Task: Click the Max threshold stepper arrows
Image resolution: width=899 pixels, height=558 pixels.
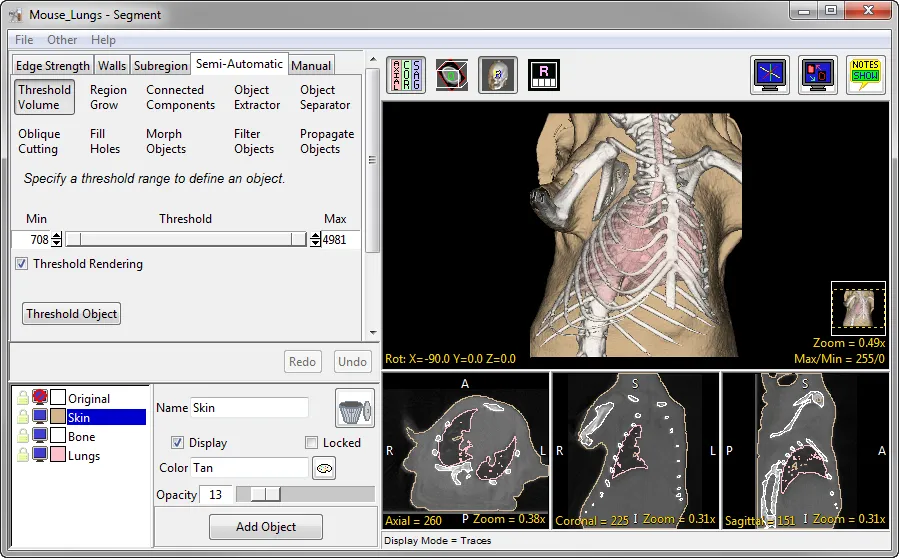Action: click(316, 239)
